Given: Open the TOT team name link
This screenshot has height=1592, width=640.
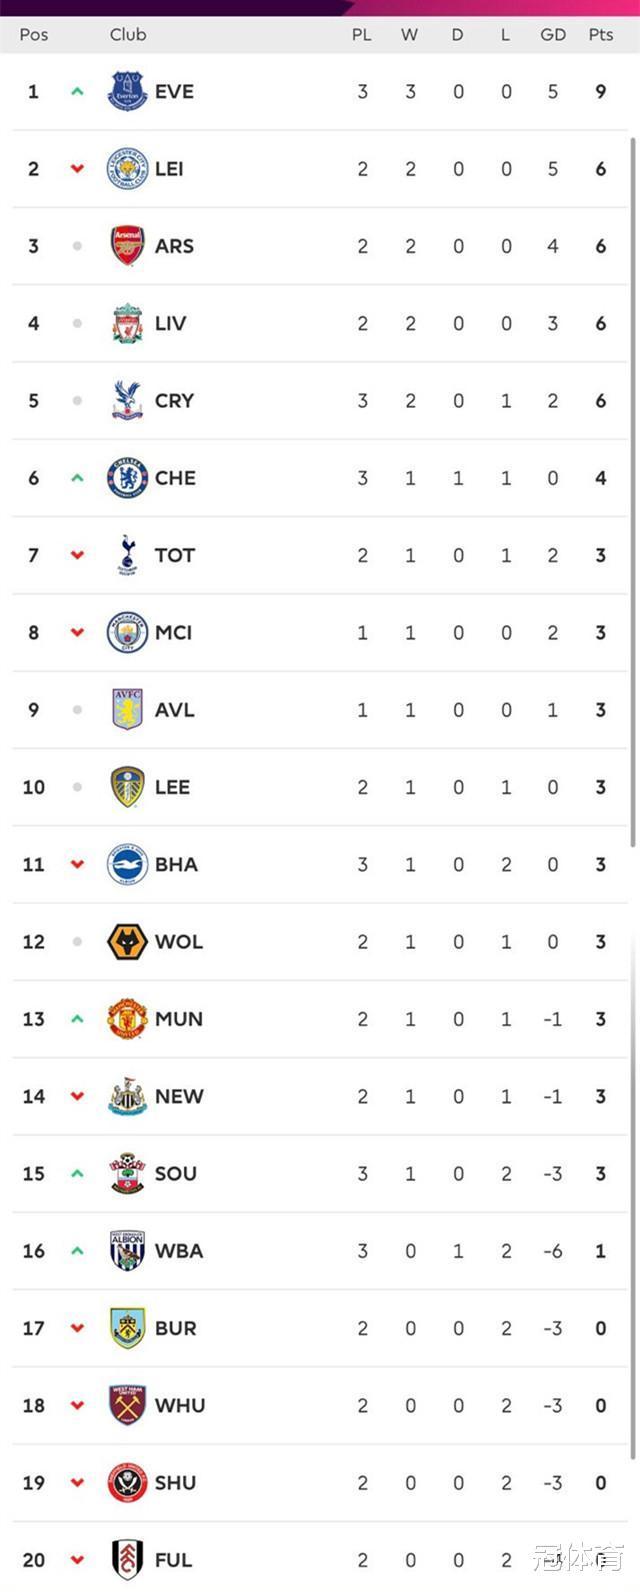Looking at the screenshot, I should point(175,555).
